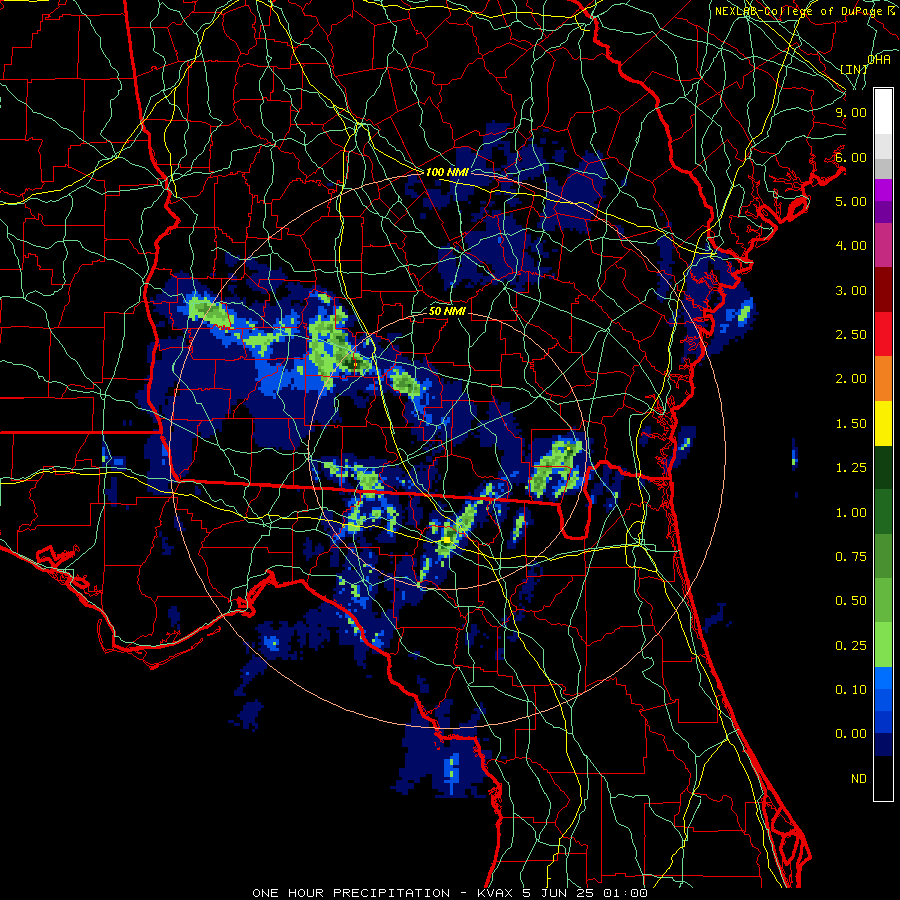Click the 4.00 legend value
The width and height of the screenshot is (900, 900).
pos(851,246)
